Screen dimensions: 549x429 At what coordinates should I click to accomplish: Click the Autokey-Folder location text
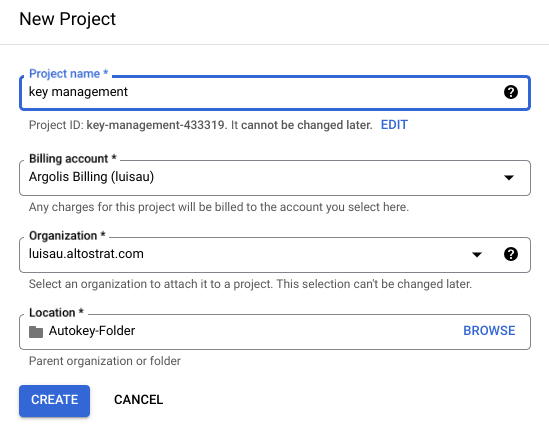92,331
